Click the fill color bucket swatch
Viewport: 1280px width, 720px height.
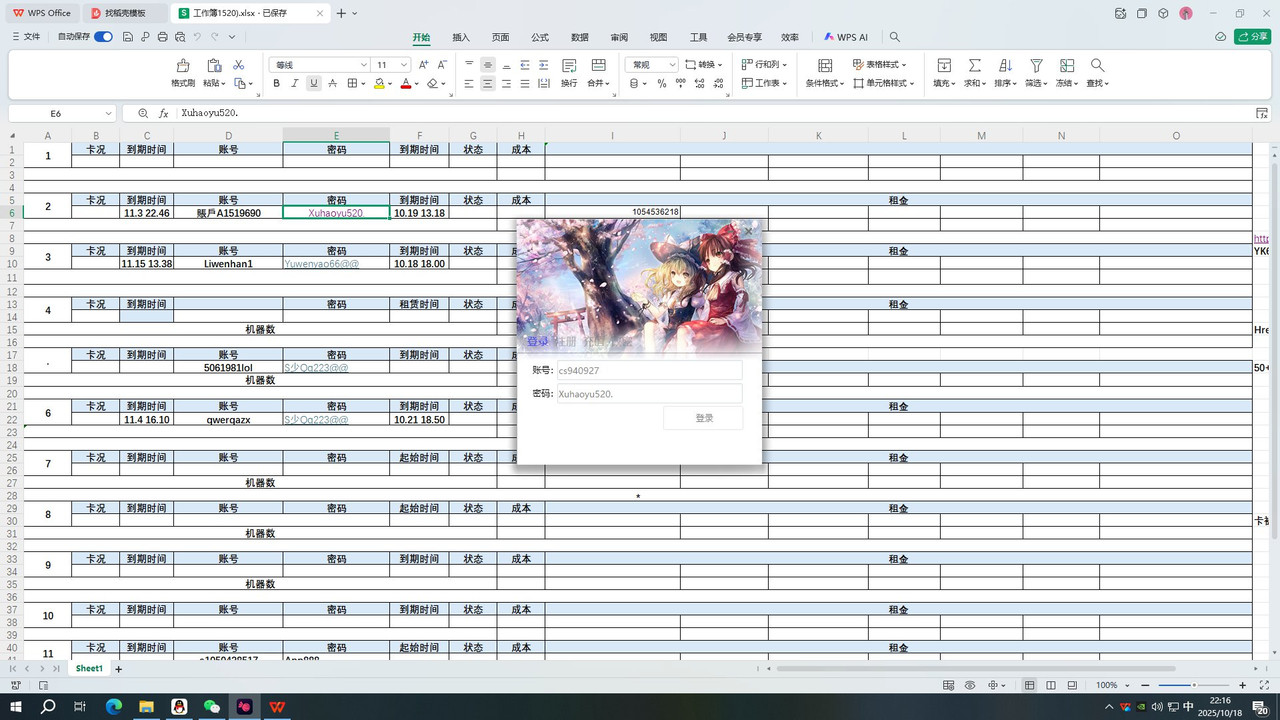click(x=379, y=84)
